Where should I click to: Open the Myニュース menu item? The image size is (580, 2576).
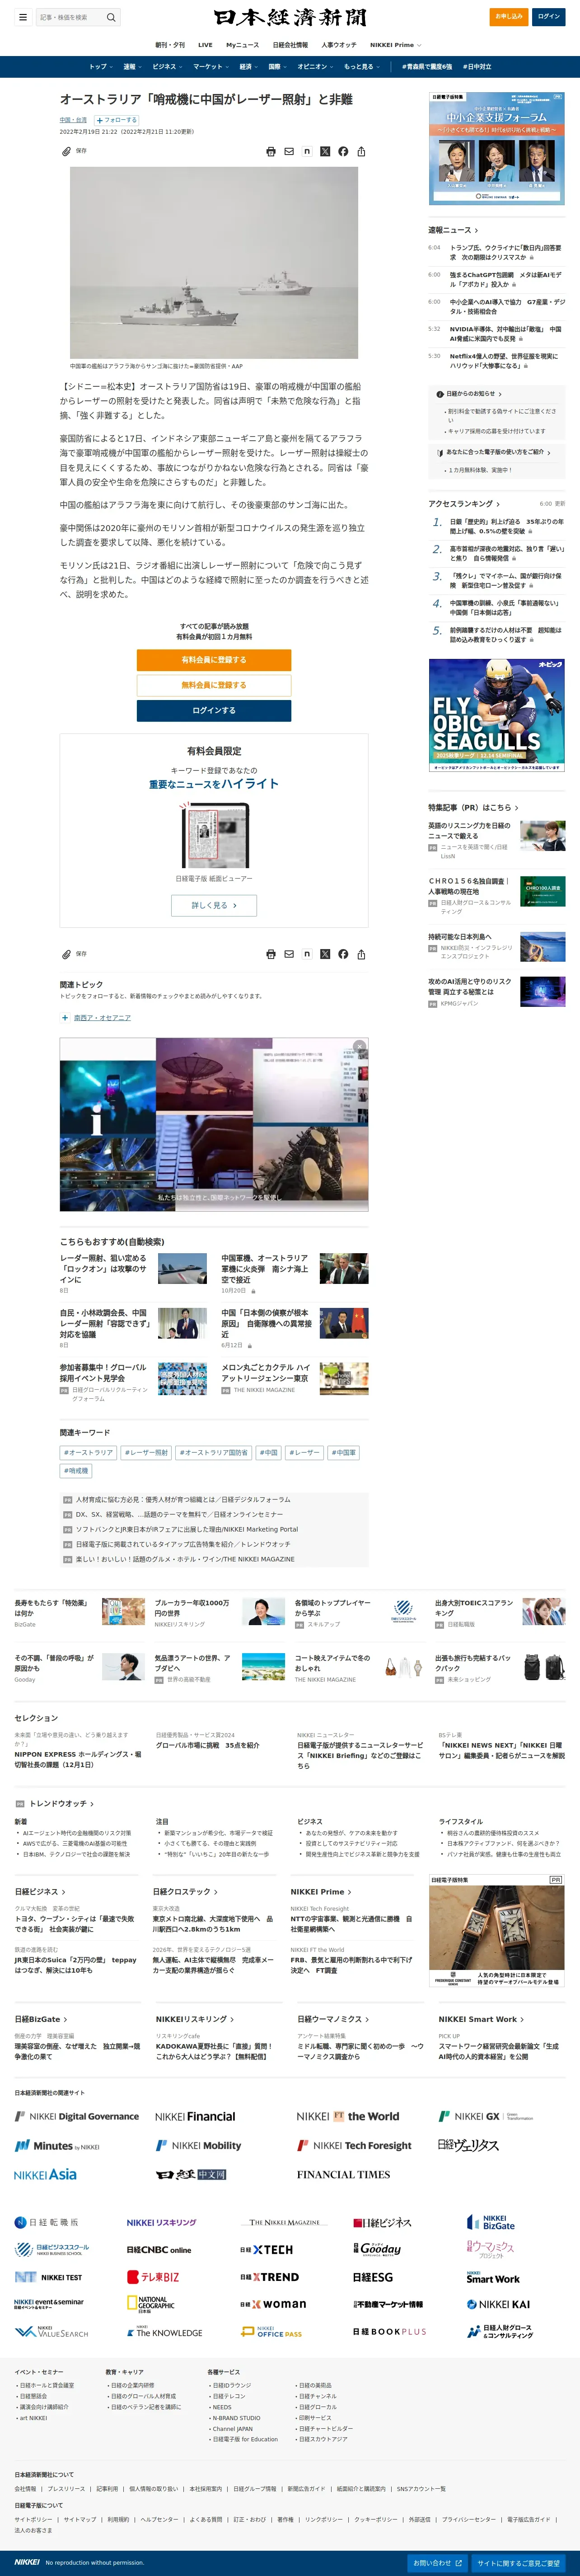[242, 45]
